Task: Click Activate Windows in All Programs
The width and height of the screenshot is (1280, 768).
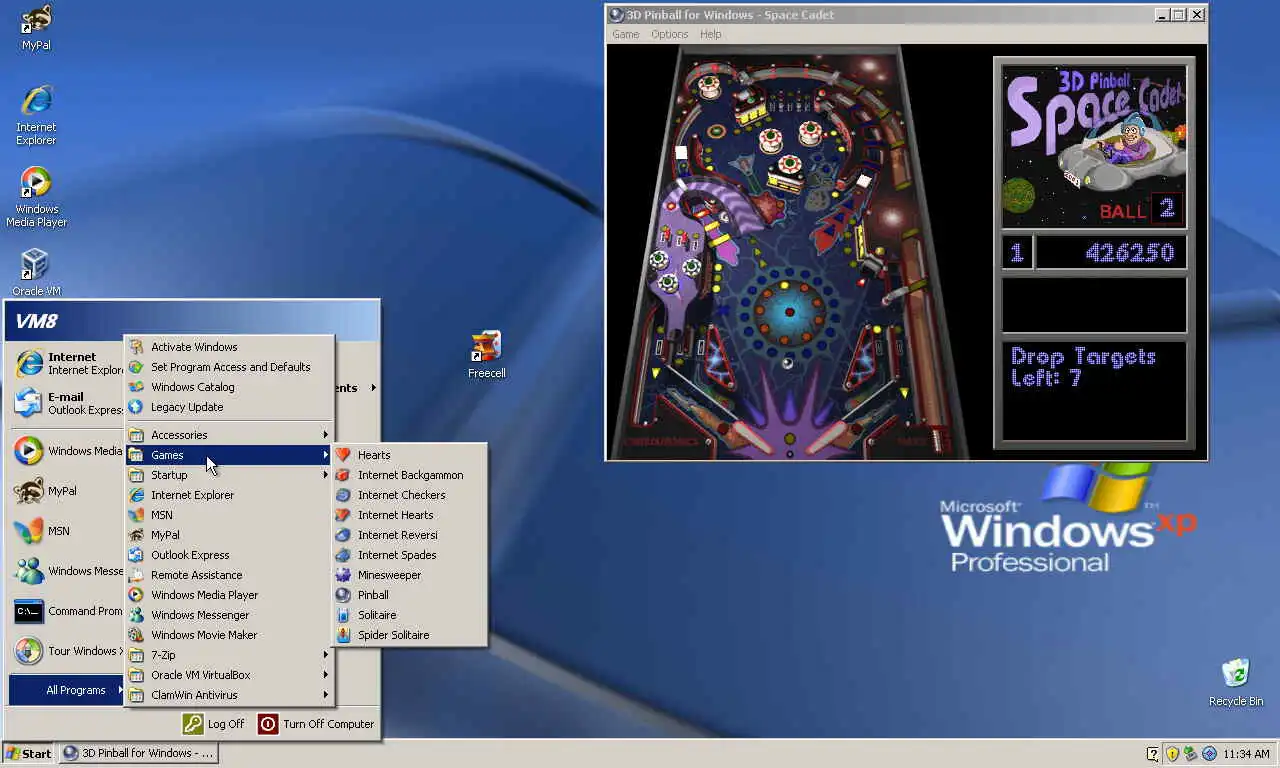Action: pos(229,347)
